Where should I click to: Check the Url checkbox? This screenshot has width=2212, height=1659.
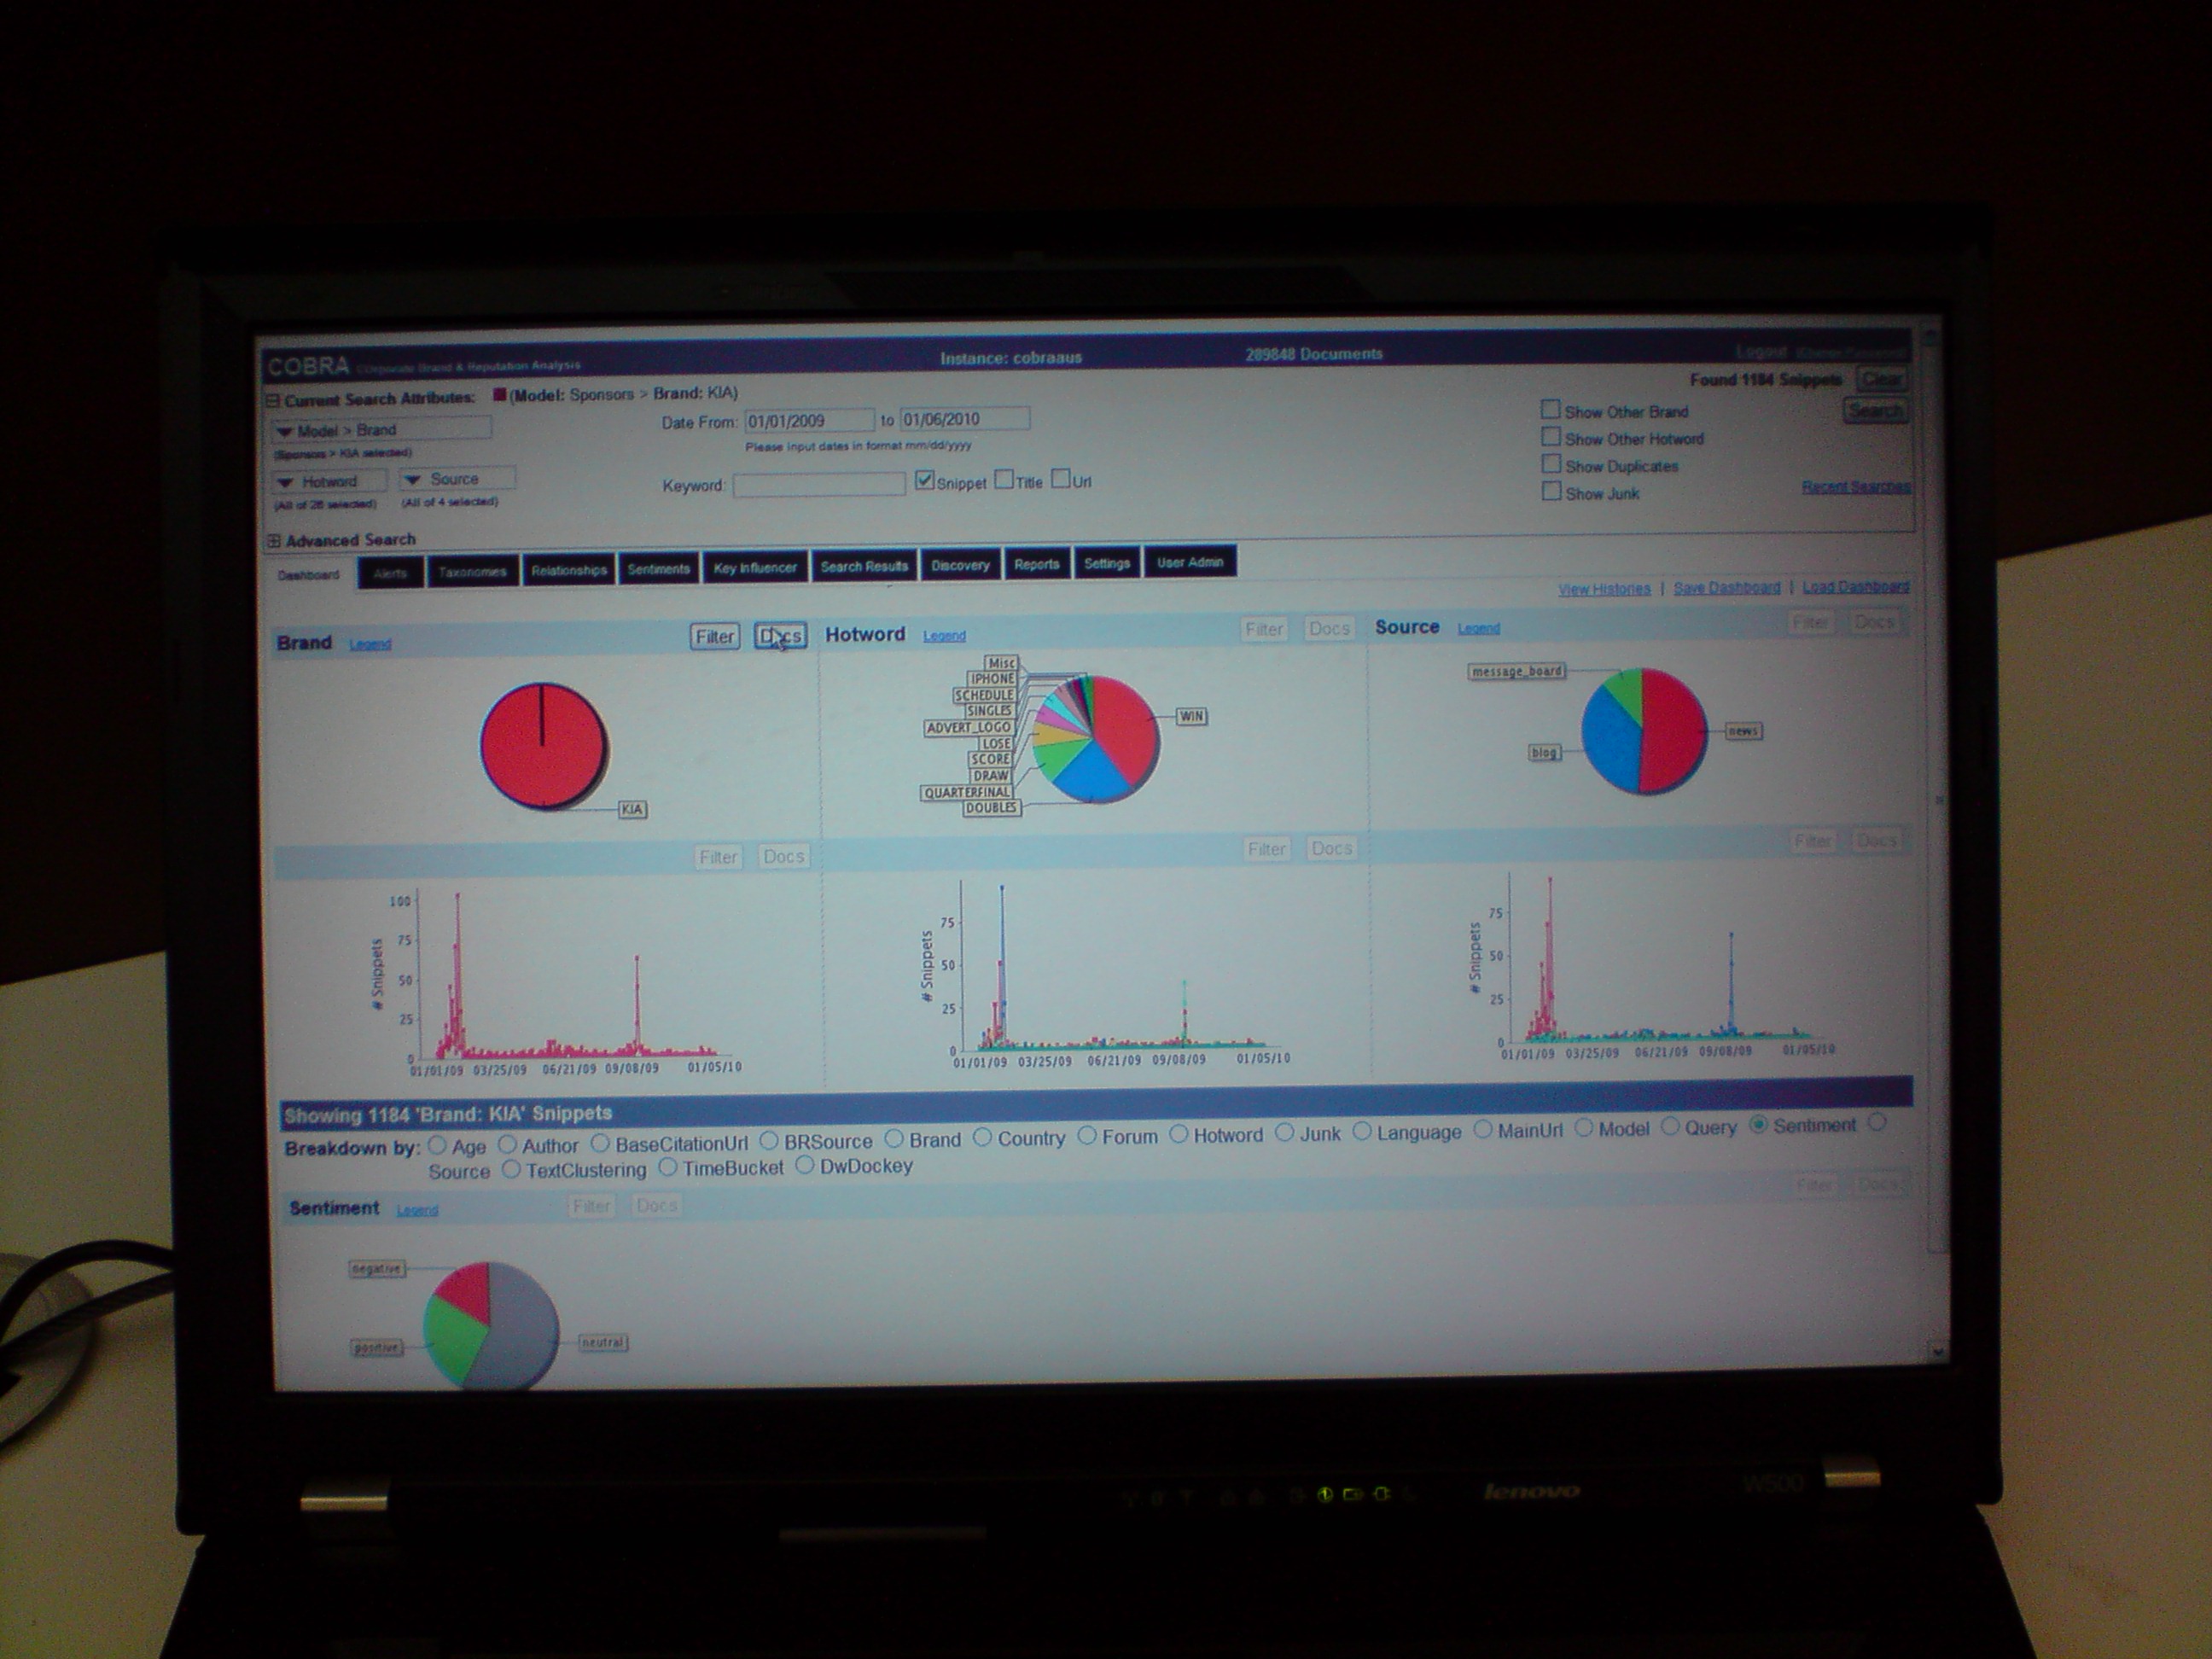pos(1061,479)
